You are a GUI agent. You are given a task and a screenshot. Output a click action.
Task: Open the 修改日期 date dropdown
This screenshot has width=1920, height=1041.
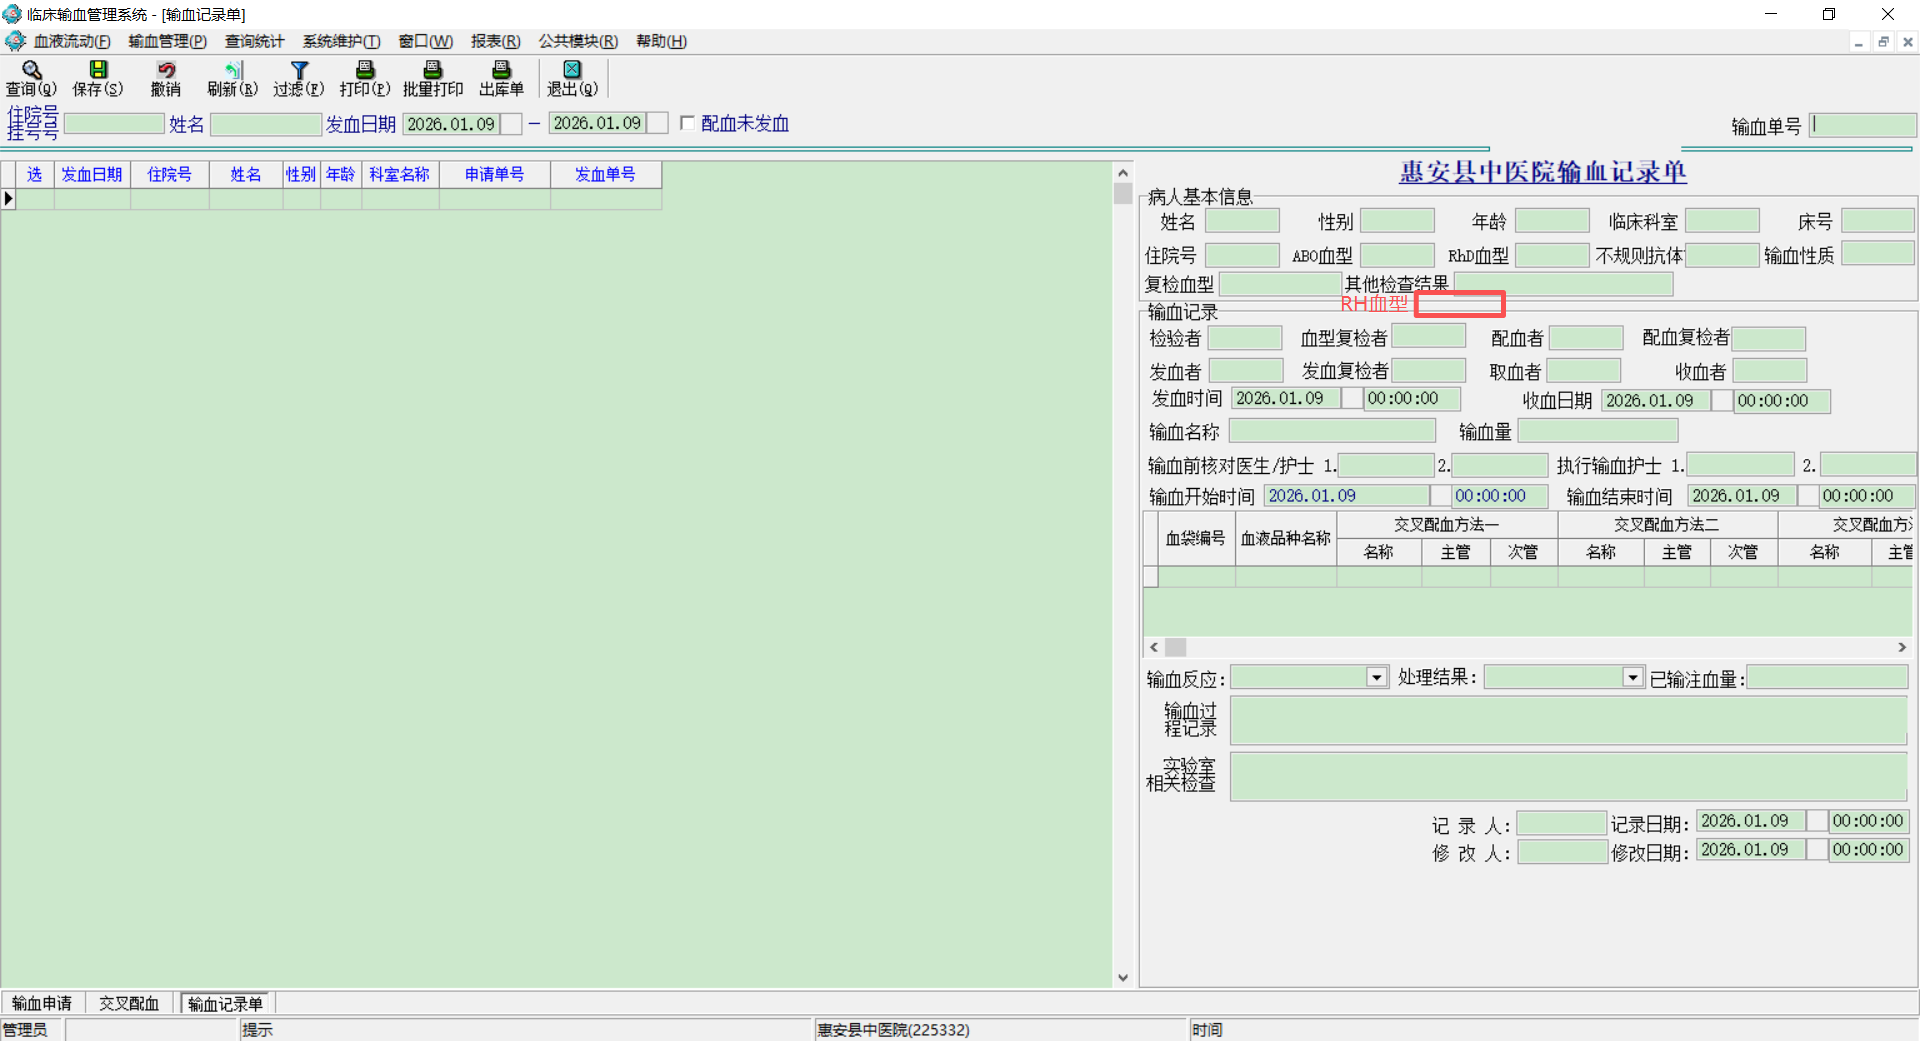point(1817,850)
